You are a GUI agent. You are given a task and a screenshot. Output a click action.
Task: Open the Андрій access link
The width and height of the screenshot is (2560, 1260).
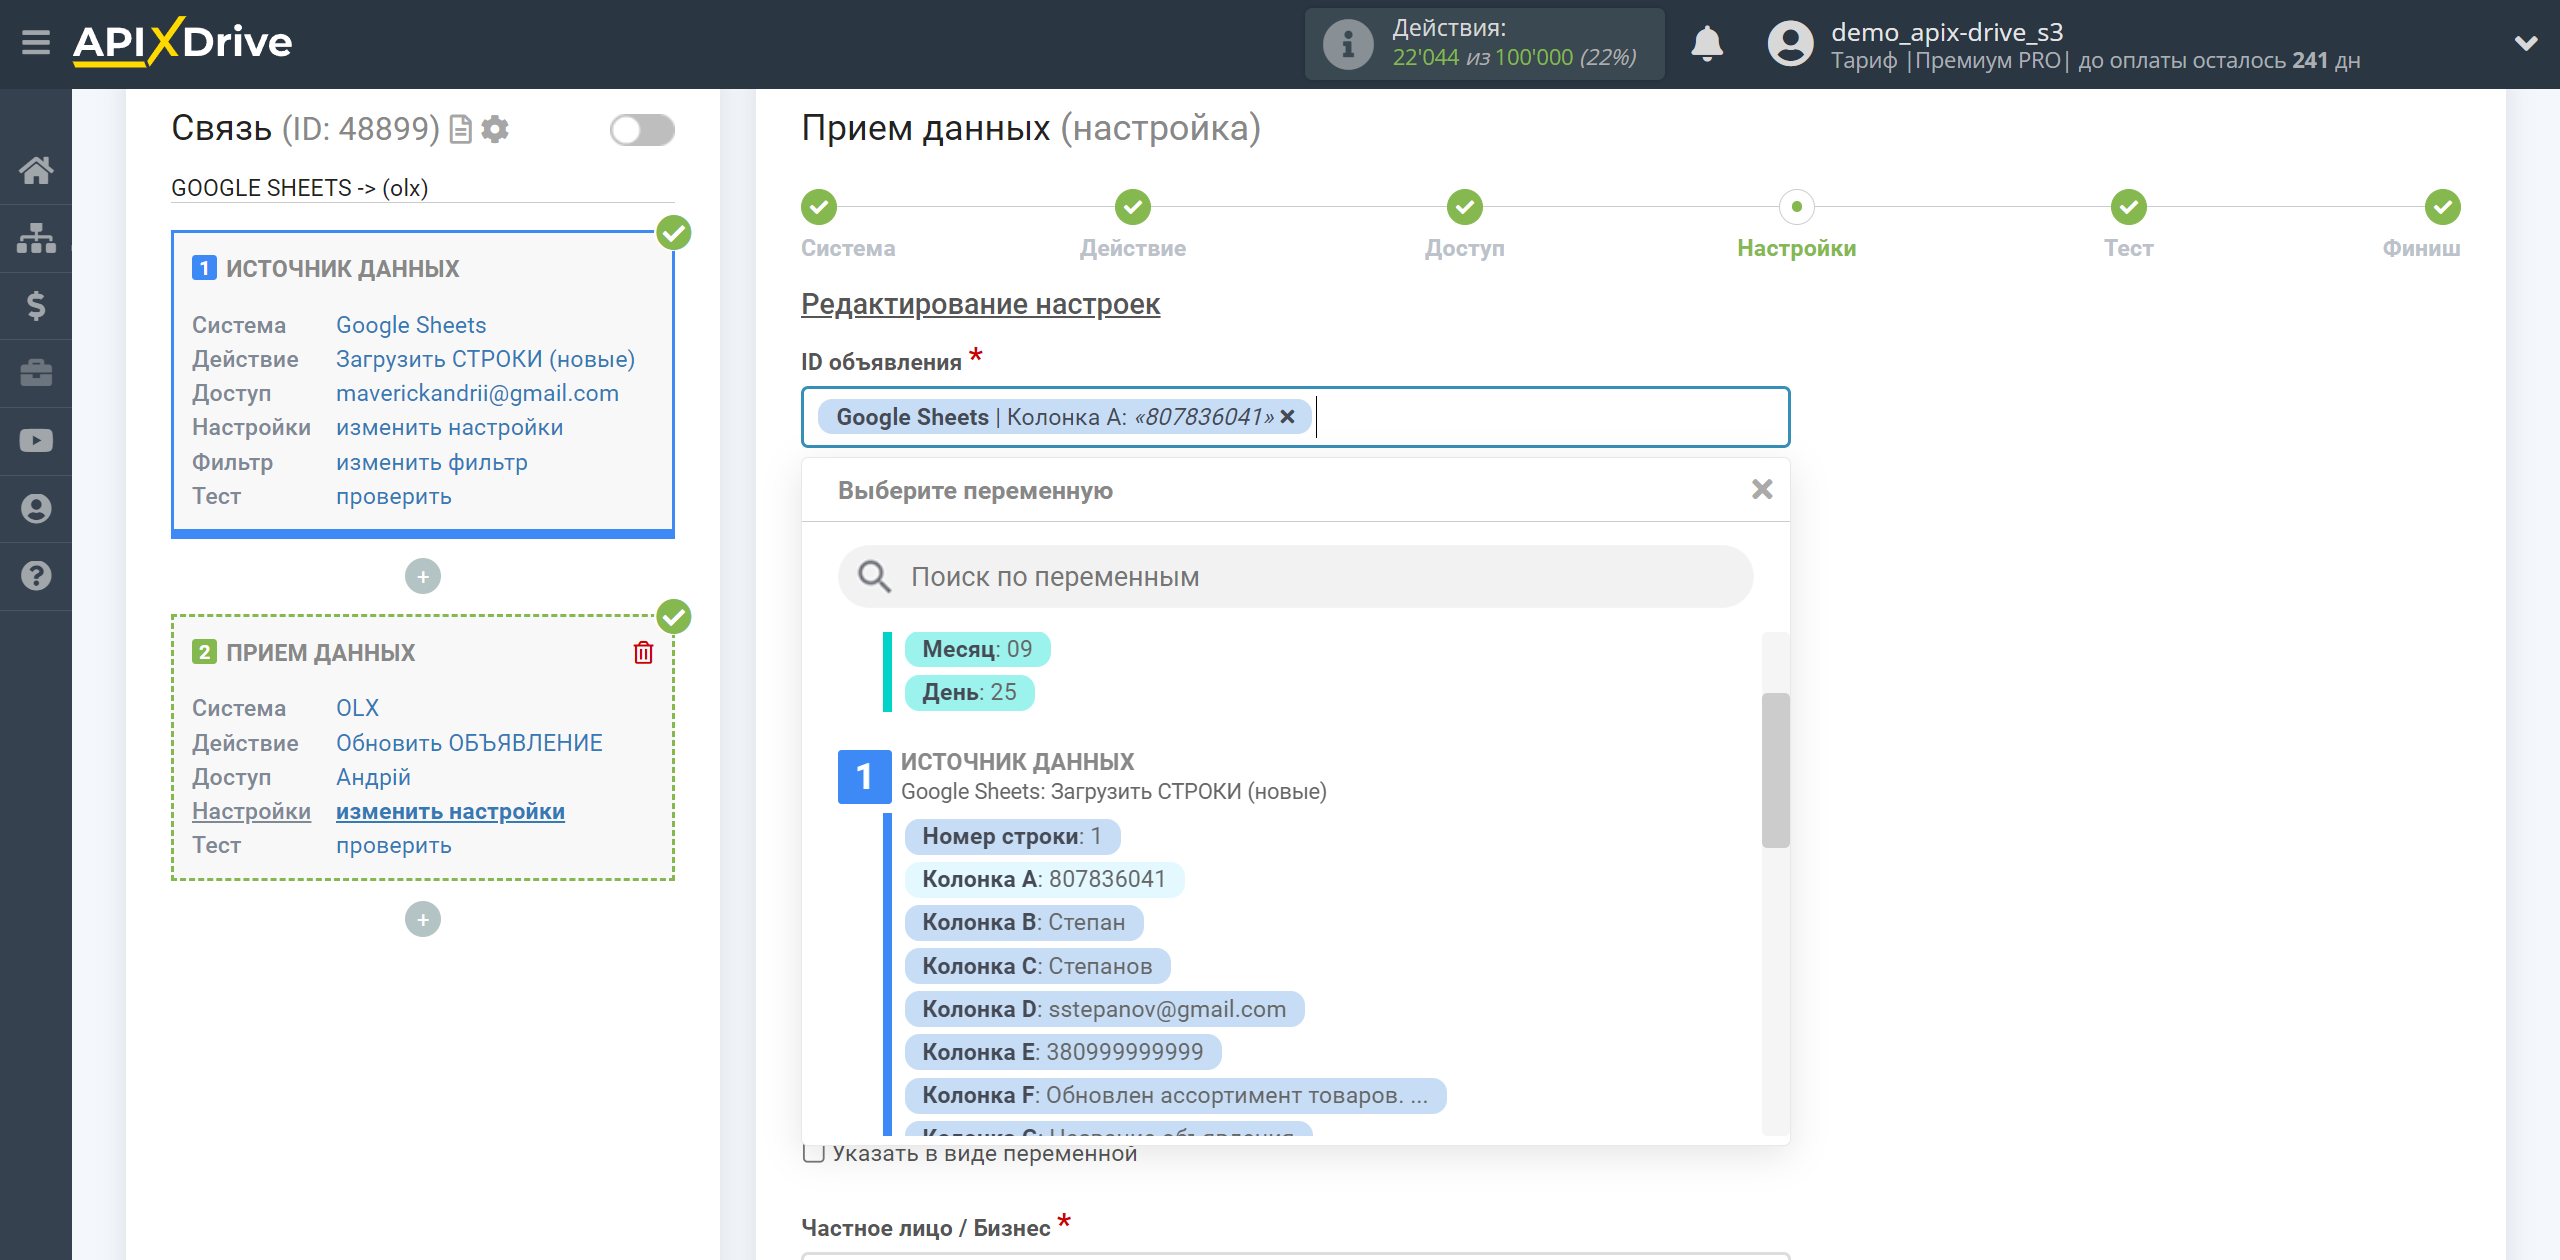tap(373, 777)
